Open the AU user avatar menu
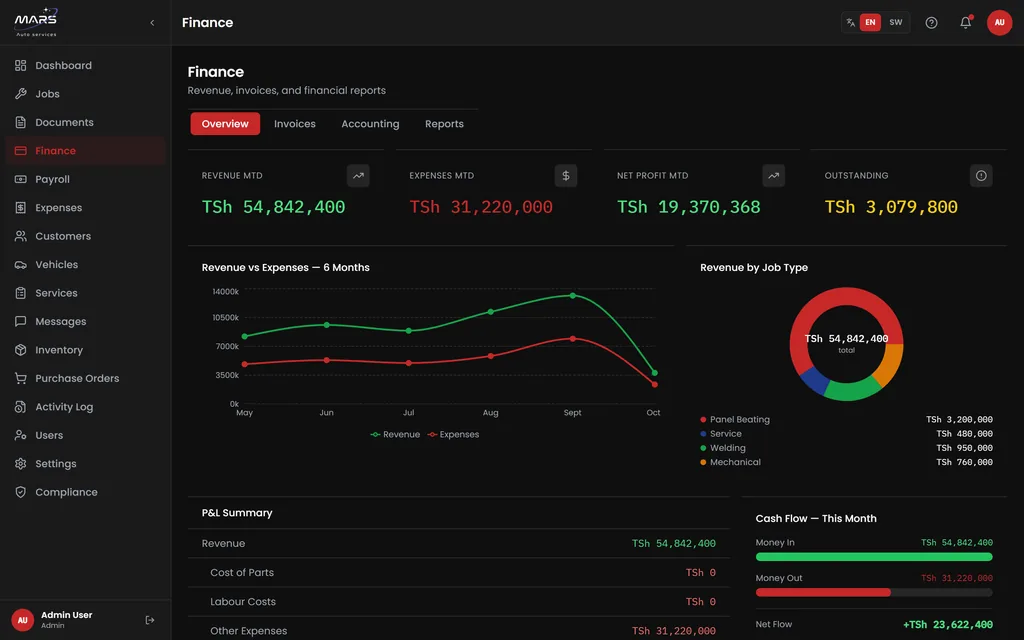The height and width of the screenshot is (640, 1024). 999,23
